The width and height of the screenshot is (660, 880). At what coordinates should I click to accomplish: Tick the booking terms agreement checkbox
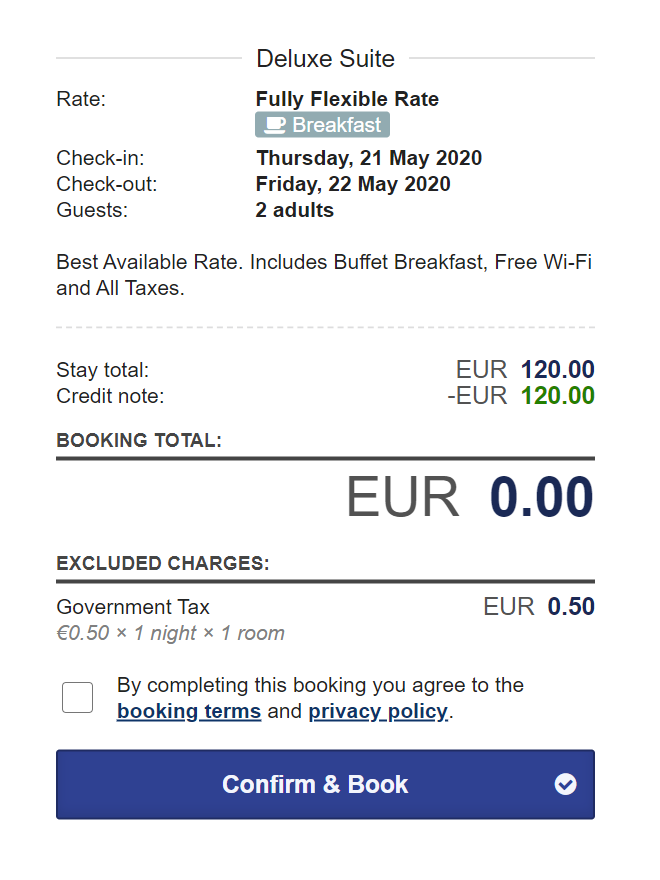pyautogui.click(x=77, y=698)
